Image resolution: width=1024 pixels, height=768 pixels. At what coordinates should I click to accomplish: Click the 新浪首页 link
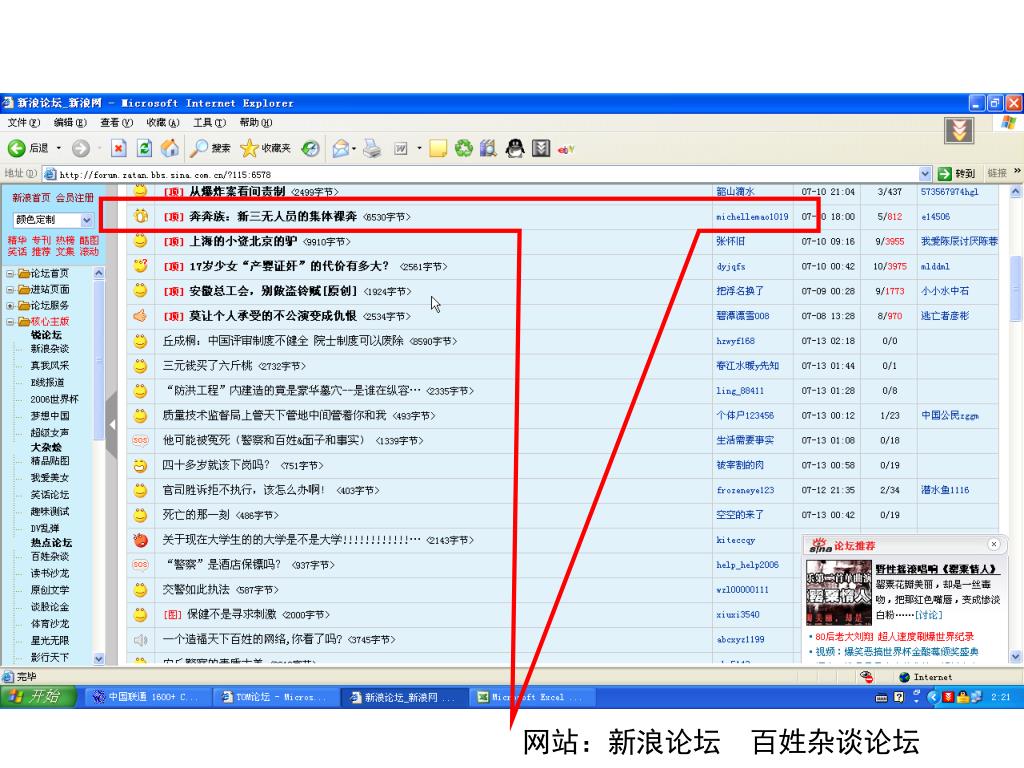pos(31,198)
